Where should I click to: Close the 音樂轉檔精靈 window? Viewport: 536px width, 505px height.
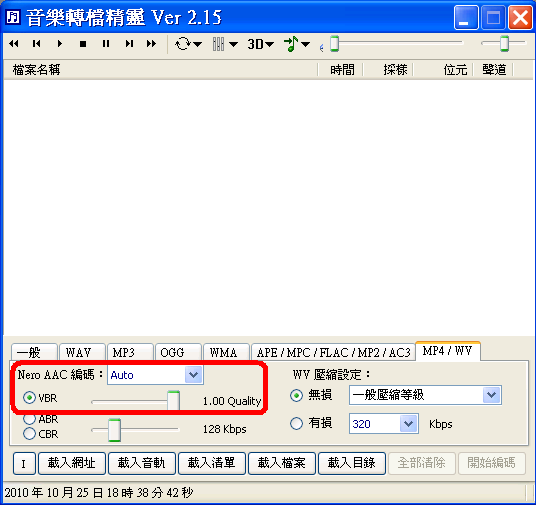[520, 17]
